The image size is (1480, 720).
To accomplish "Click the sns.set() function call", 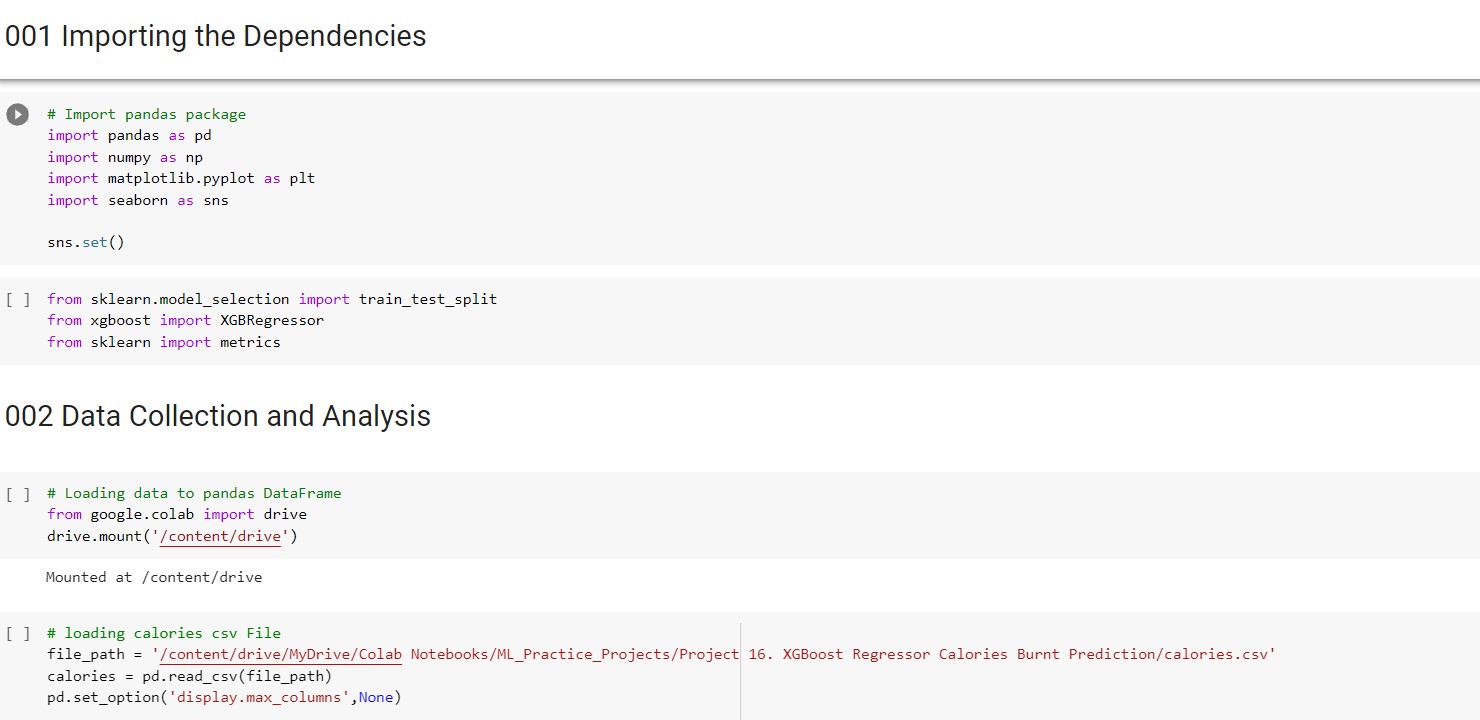I will pos(84,242).
